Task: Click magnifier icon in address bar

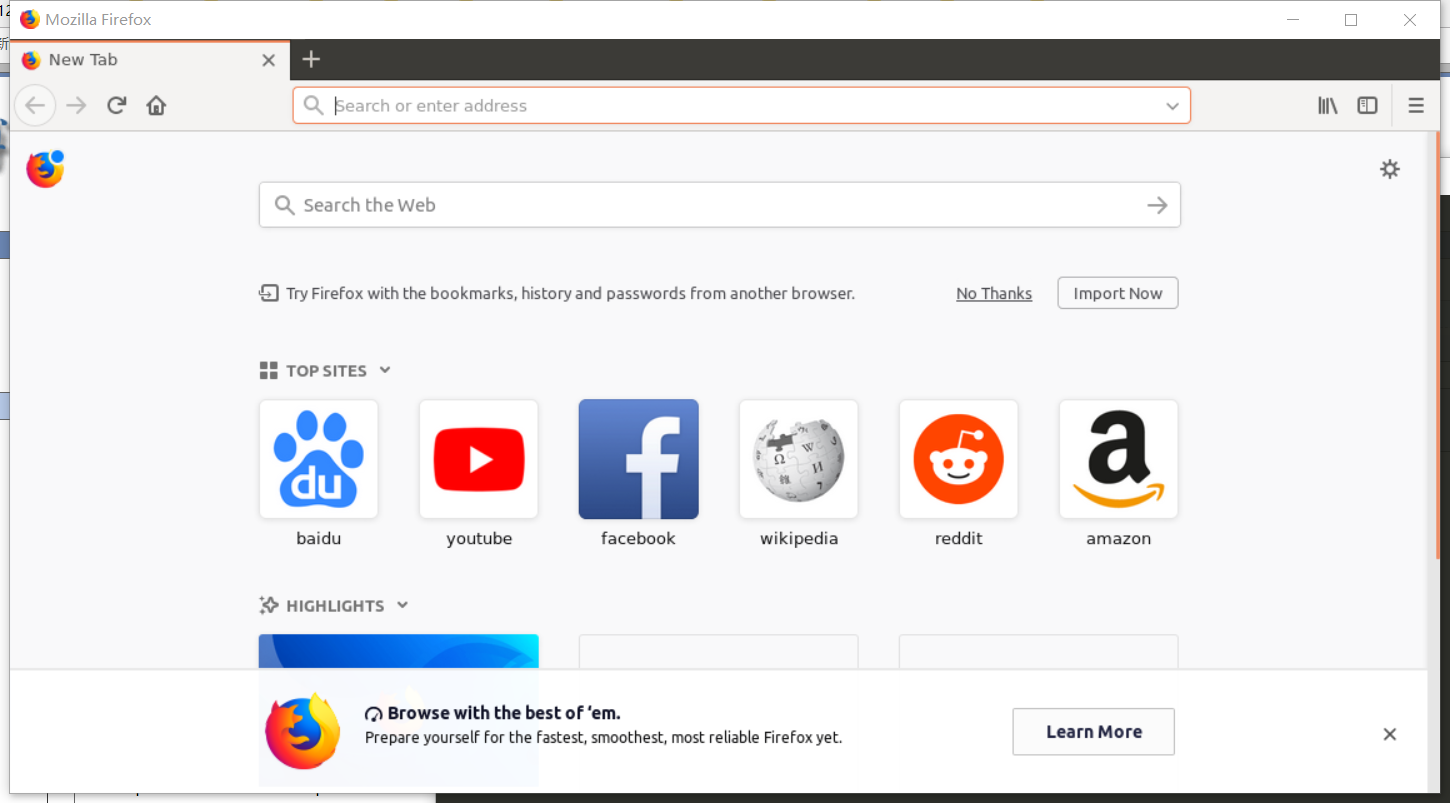Action: pos(313,105)
